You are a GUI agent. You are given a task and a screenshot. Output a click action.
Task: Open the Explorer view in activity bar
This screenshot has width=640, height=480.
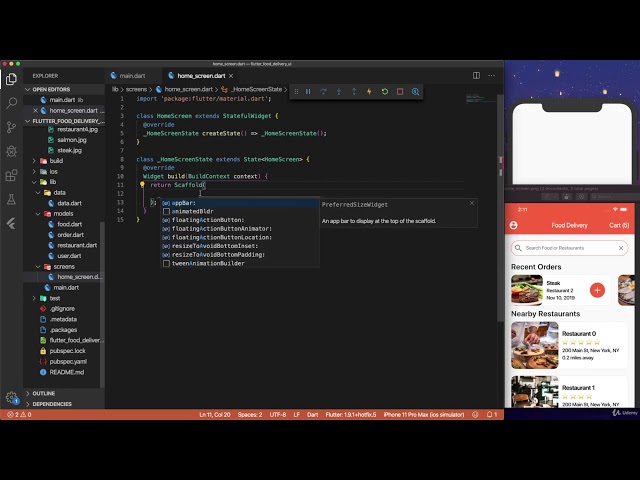coord(11,79)
